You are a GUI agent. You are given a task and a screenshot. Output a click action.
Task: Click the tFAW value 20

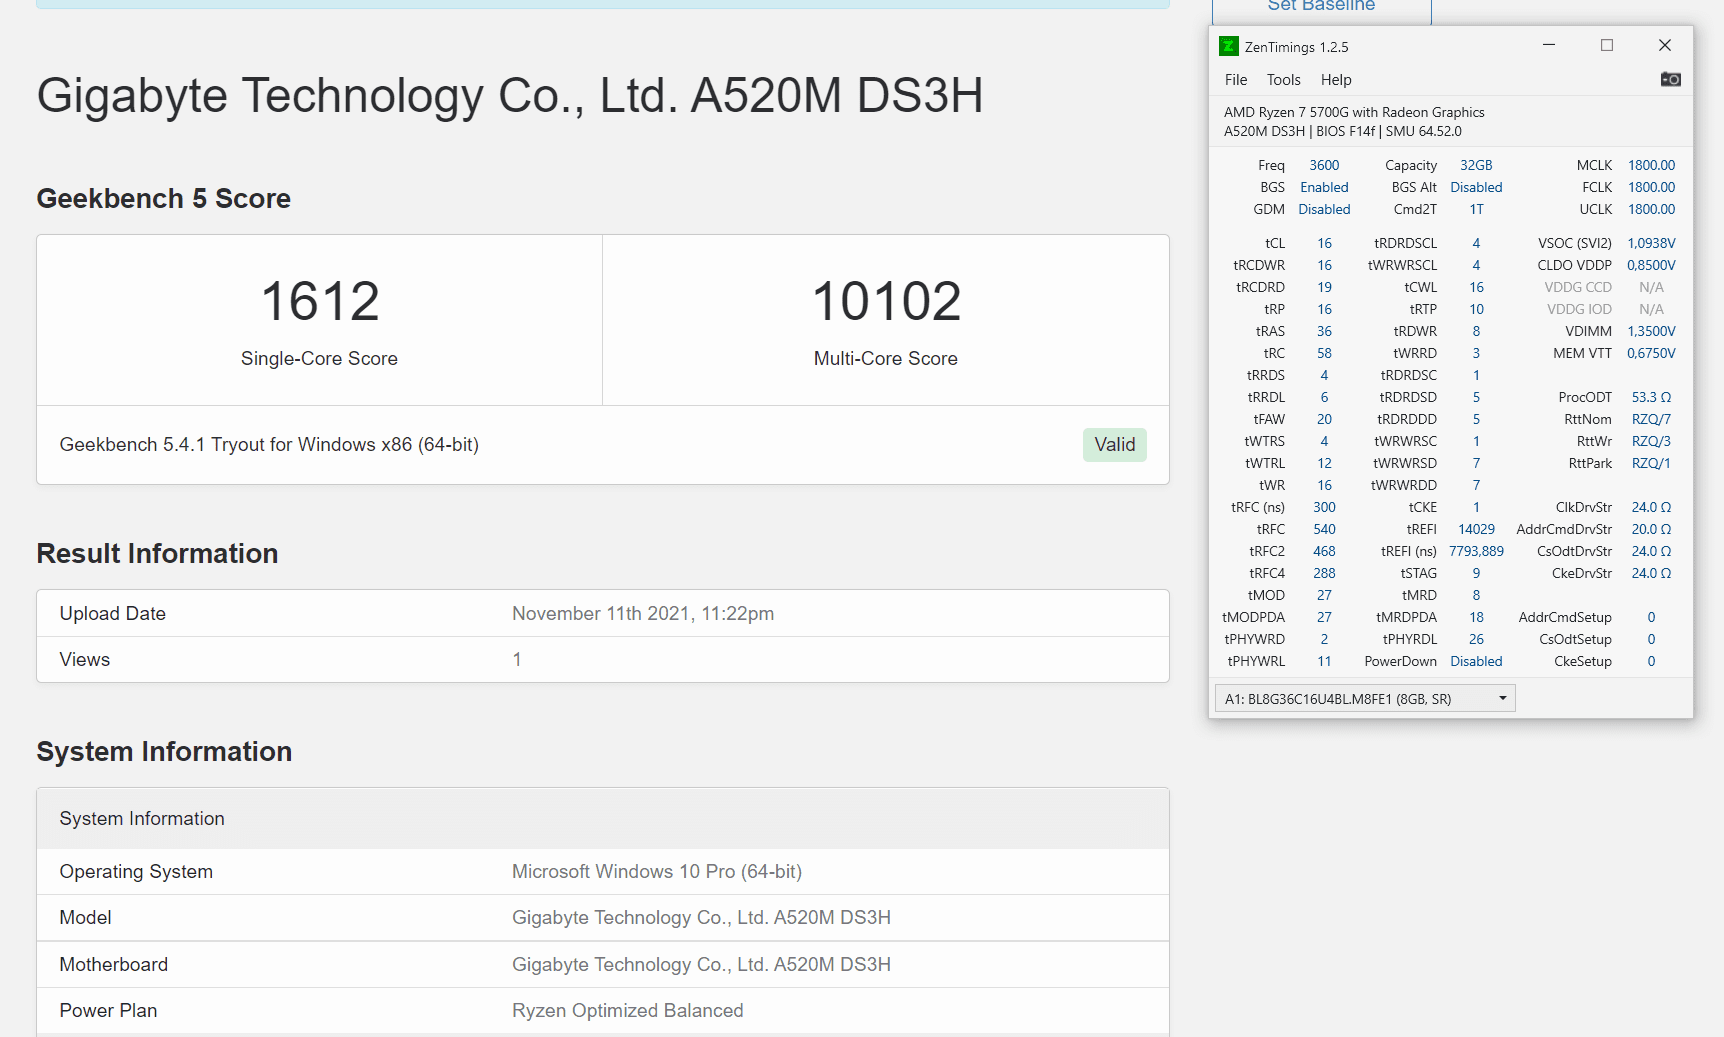click(x=1324, y=419)
